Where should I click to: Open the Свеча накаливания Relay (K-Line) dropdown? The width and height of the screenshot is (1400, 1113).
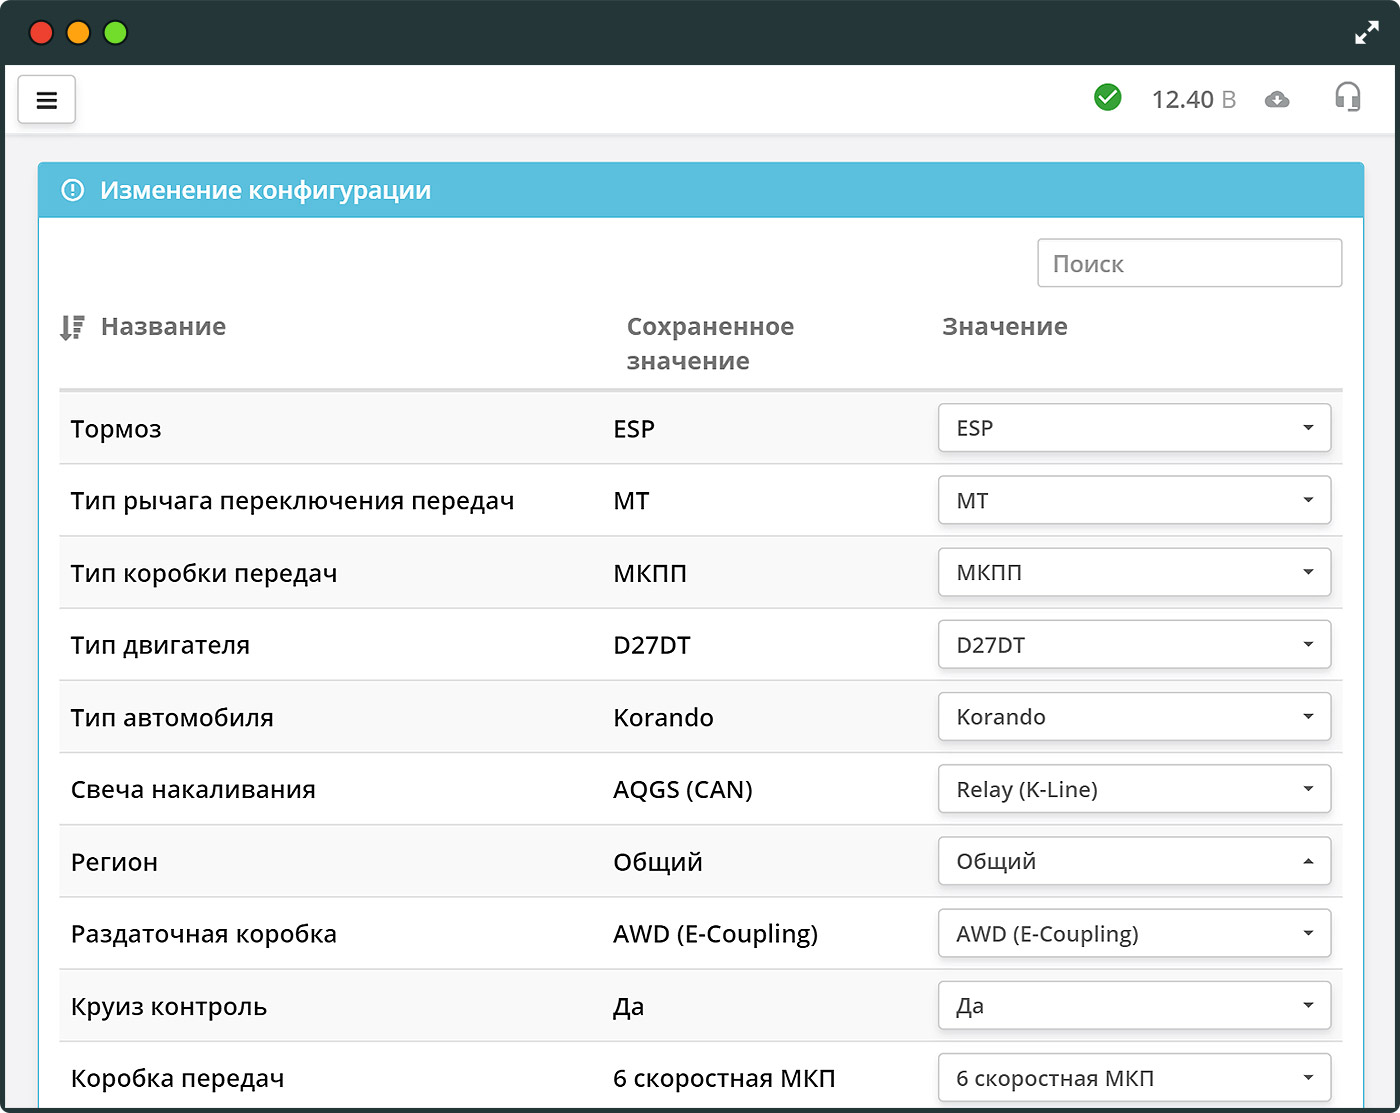tap(1134, 789)
